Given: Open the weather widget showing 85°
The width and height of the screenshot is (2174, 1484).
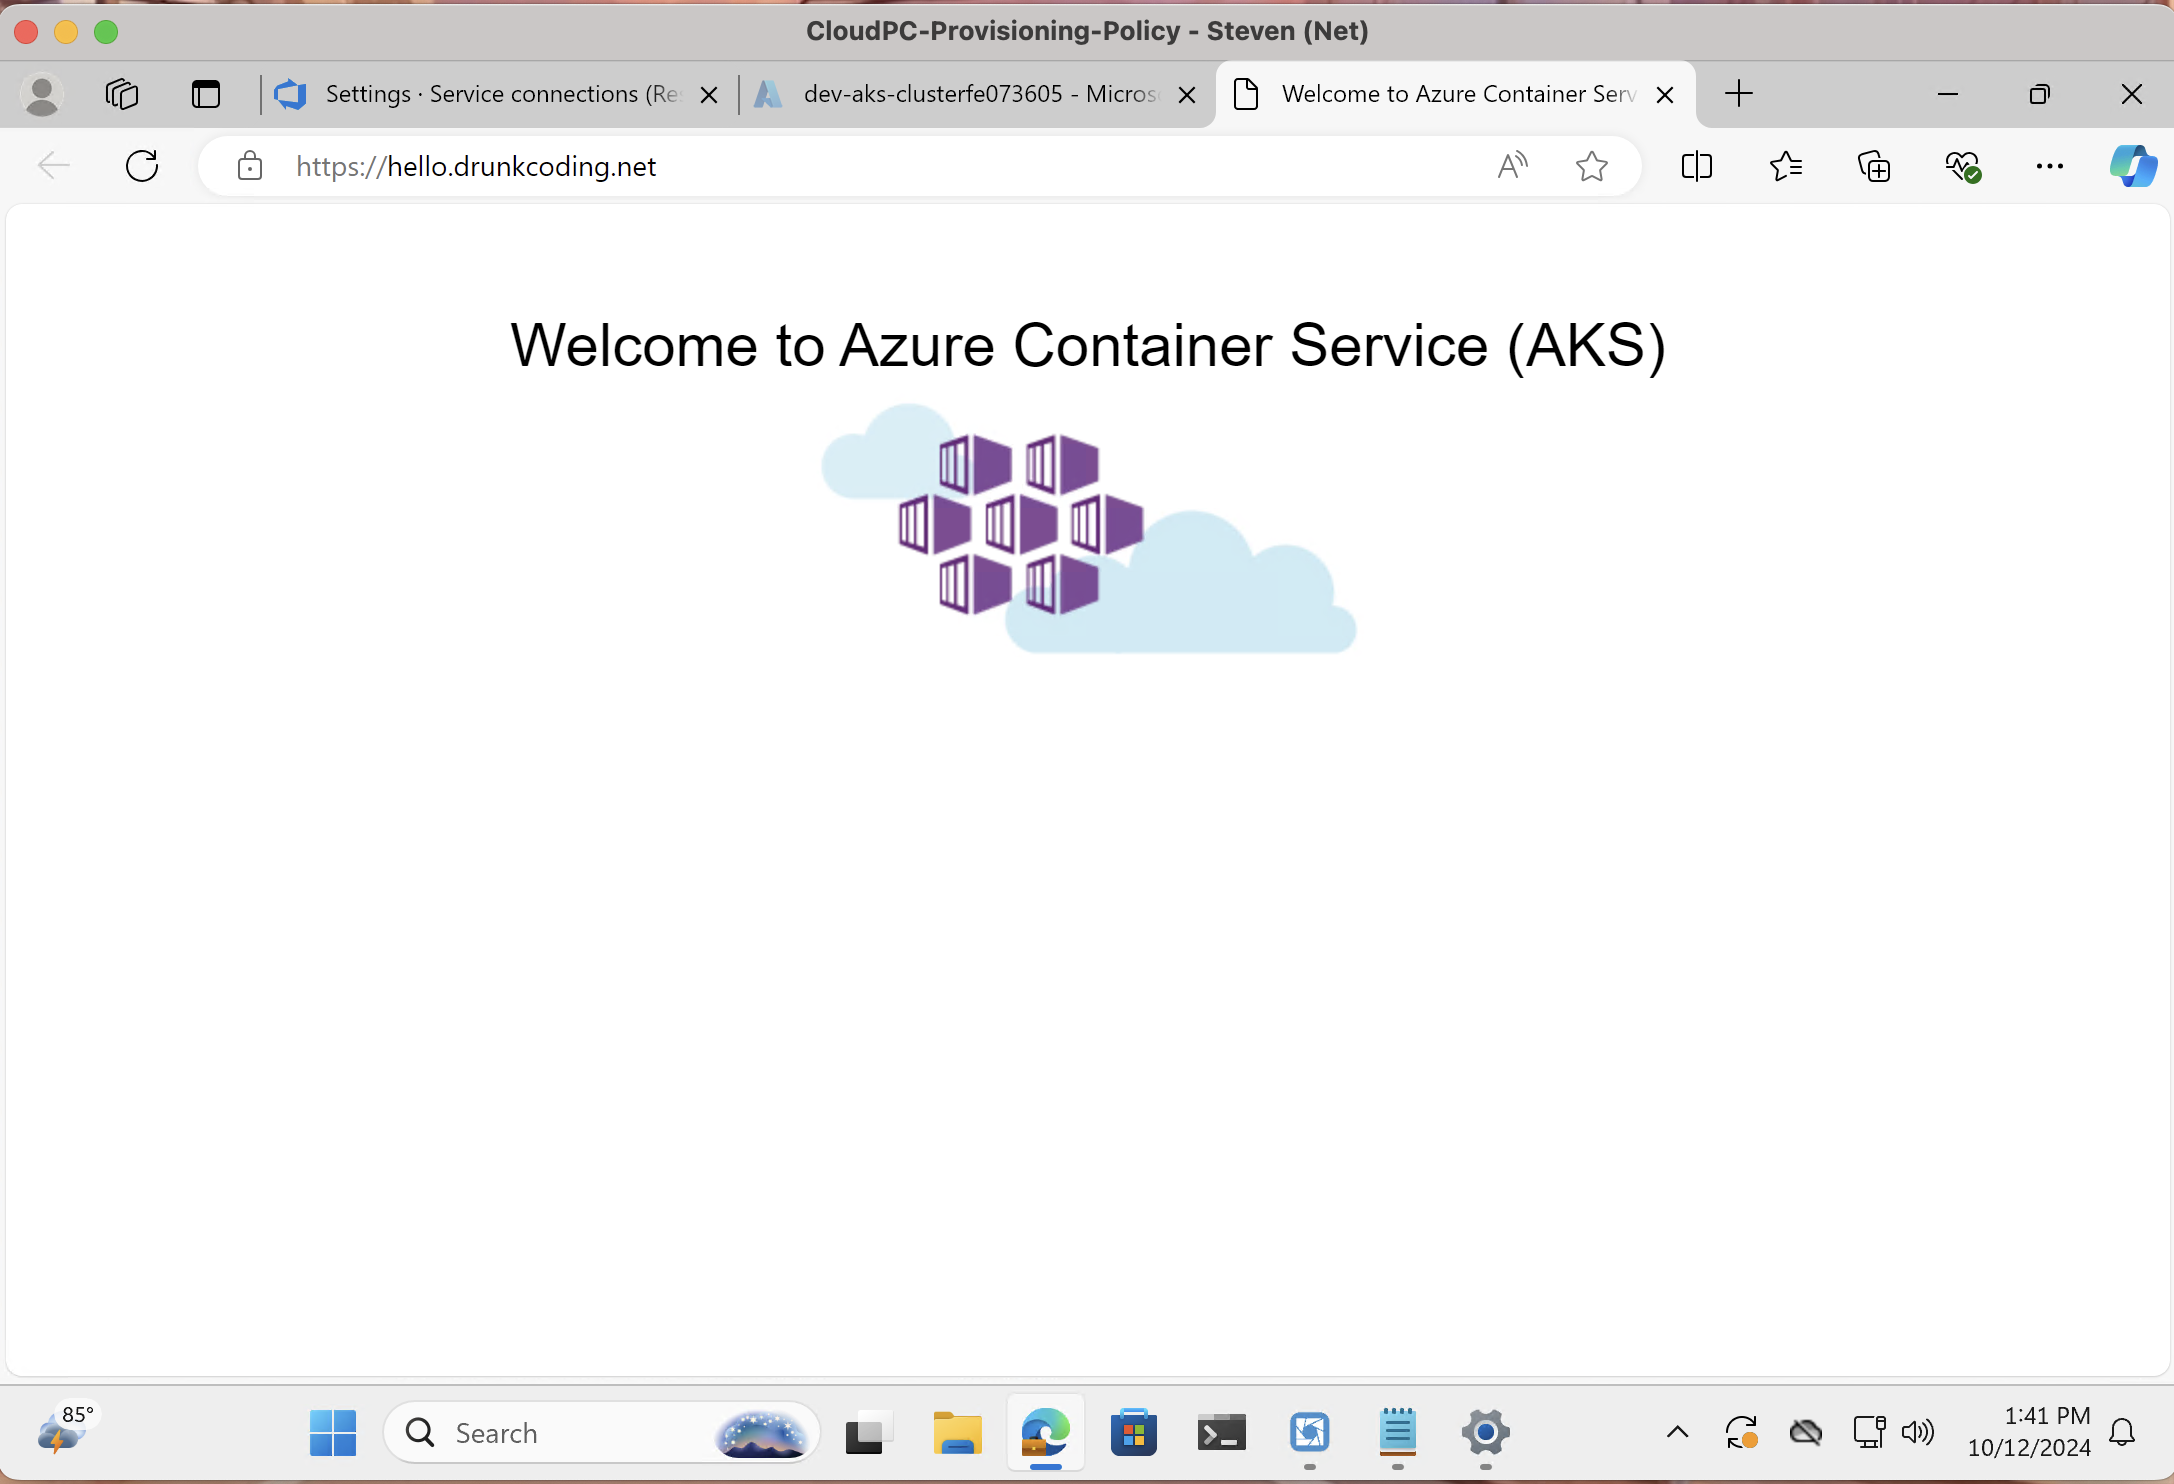Looking at the screenshot, I should pyautogui.click(x=66, y=1430).
